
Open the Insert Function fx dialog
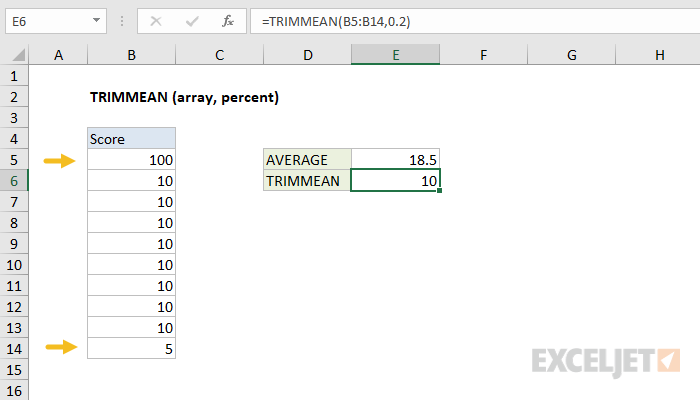[x=228, y=21]
